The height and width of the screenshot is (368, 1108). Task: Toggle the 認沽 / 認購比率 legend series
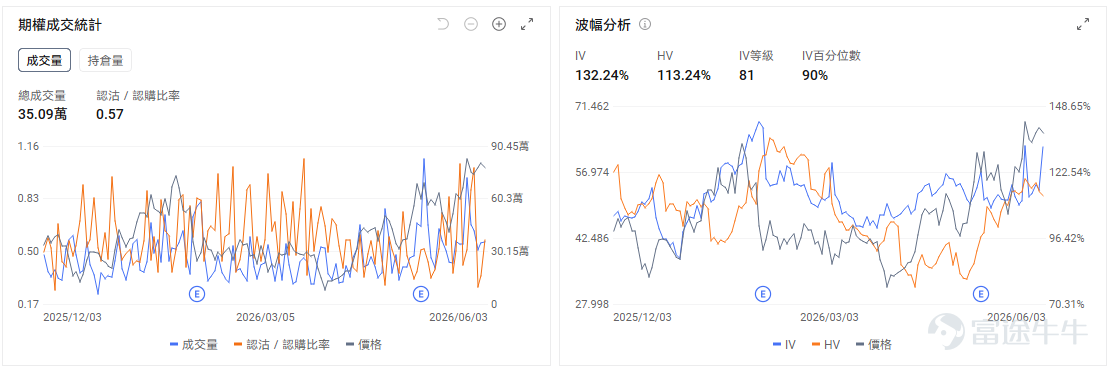pos(281,345)
